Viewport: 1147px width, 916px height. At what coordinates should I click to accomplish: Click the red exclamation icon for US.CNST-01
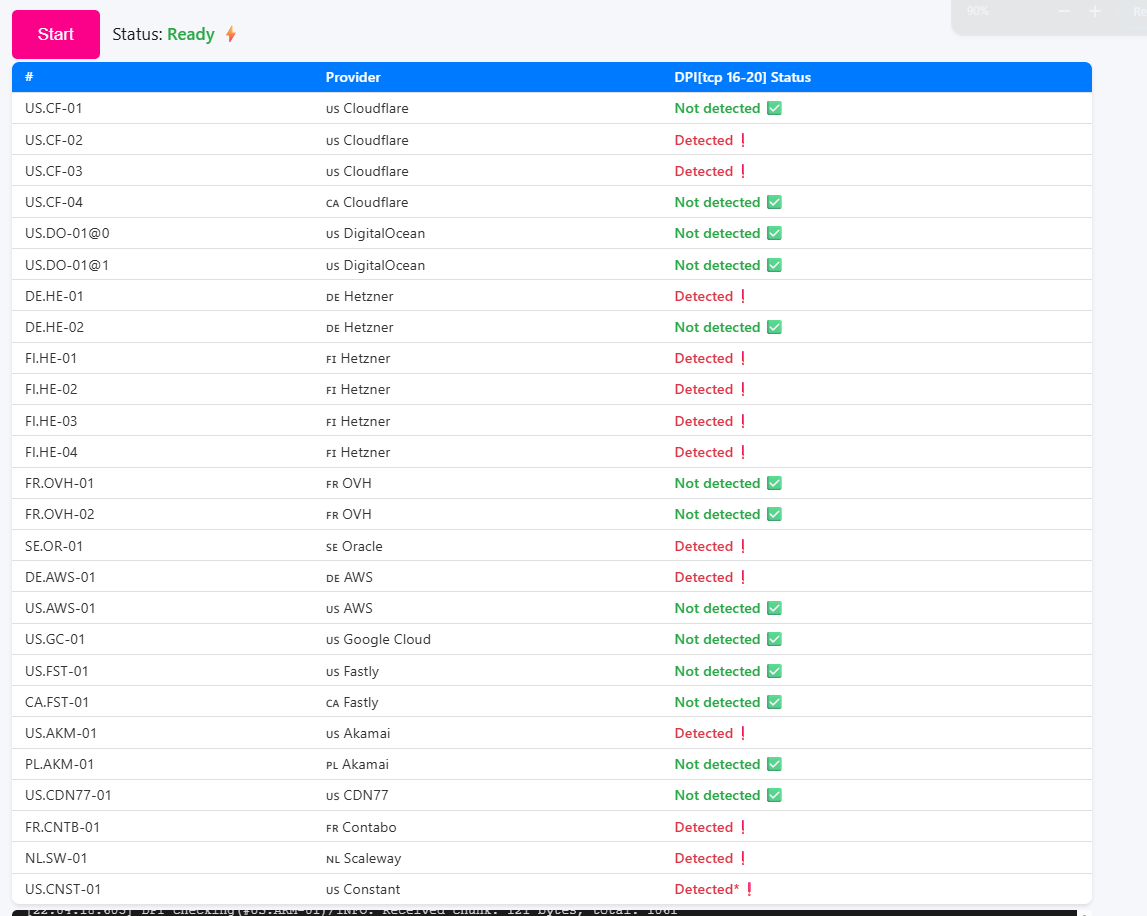[x=750, y=890]
